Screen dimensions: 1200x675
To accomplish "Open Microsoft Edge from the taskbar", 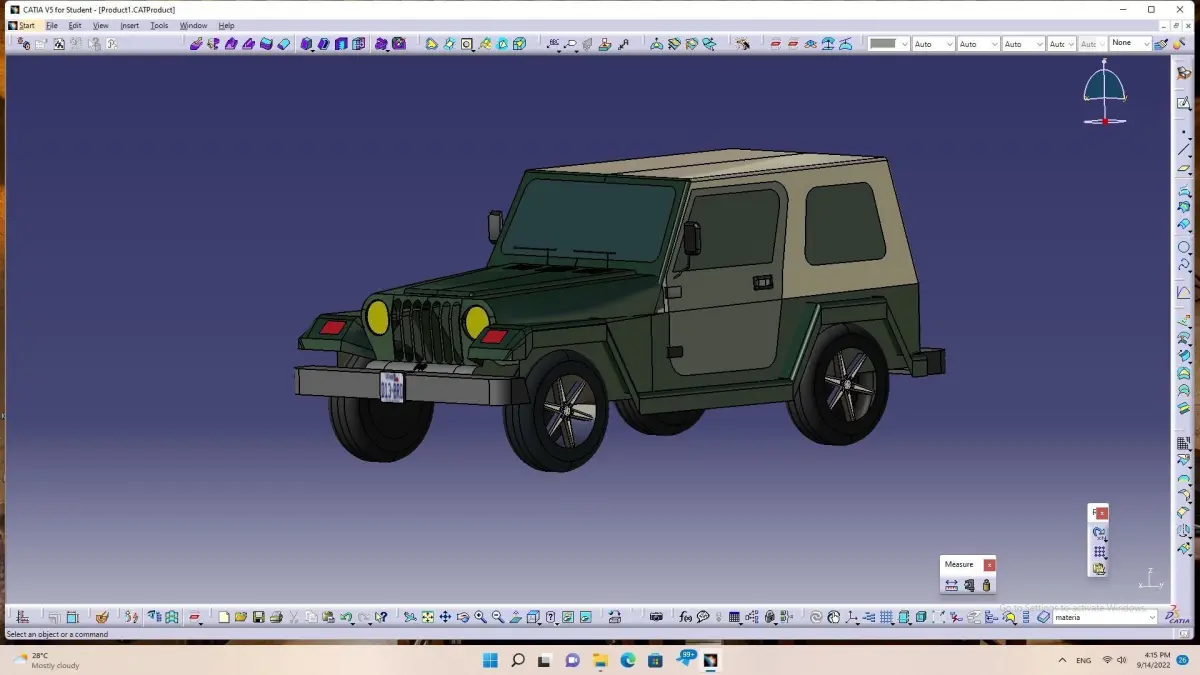I will (628, 660).
